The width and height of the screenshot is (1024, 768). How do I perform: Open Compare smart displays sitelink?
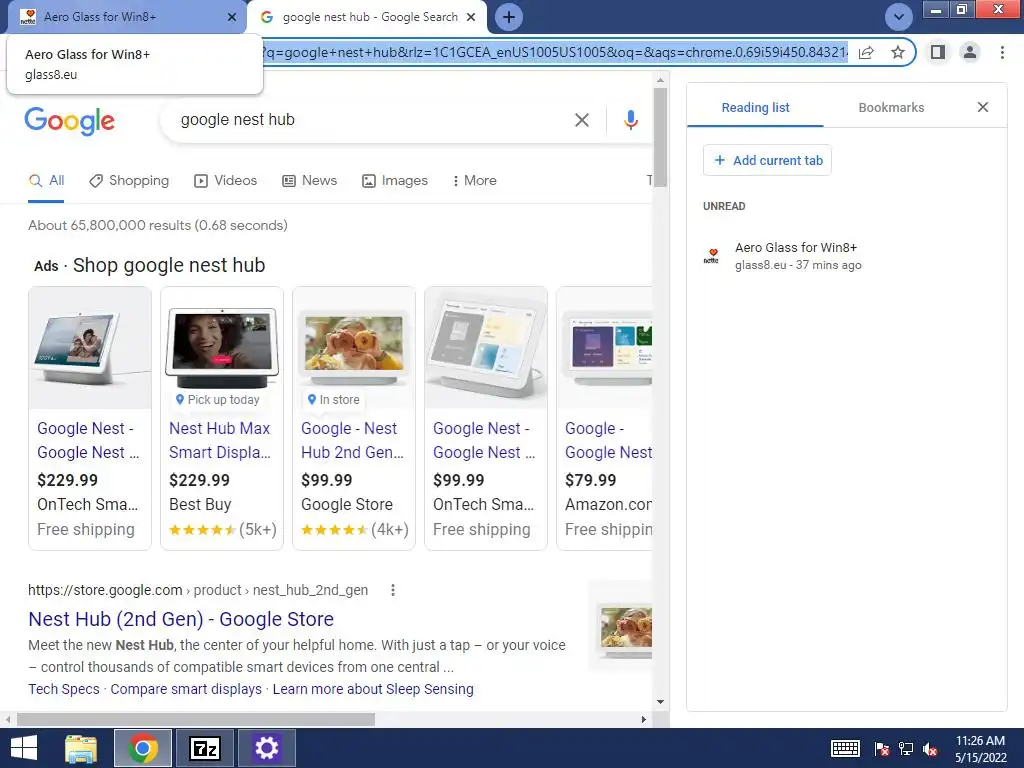(186, 689)
